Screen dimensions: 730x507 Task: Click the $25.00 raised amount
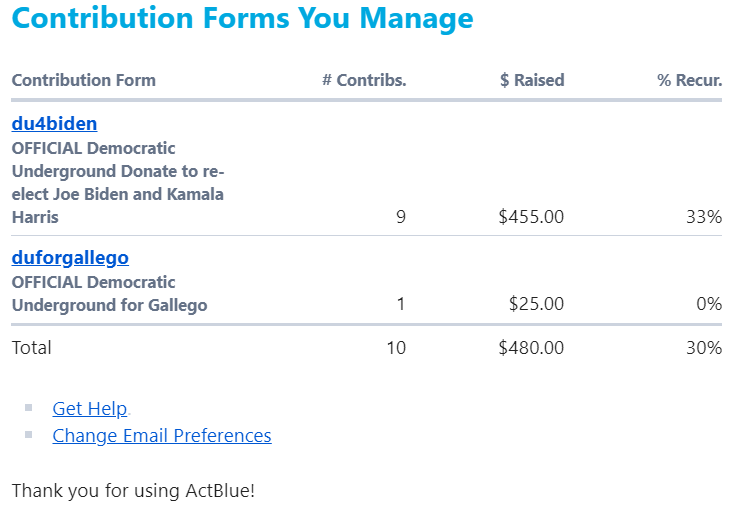pyautogui.click(x=536, y=304)
